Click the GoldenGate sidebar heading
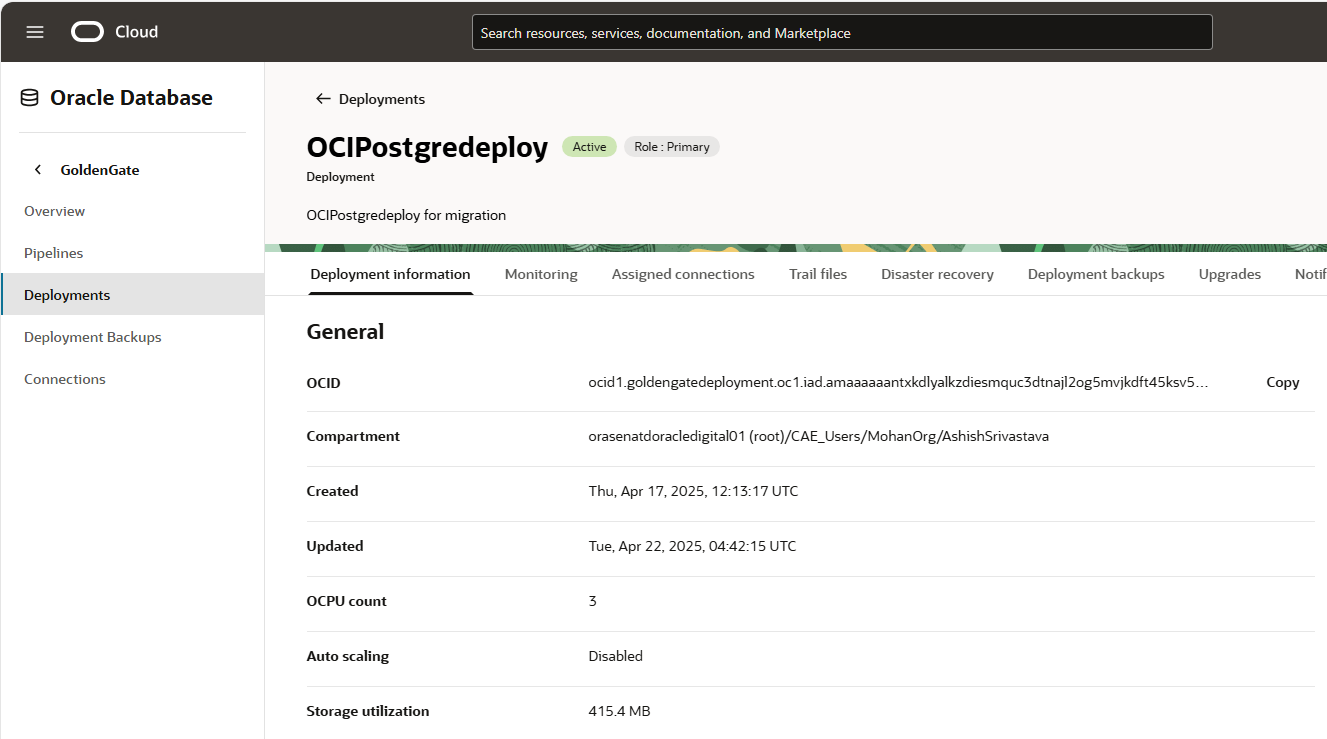Viewport: 1327px width, 739px height. [x=100, y=170]
